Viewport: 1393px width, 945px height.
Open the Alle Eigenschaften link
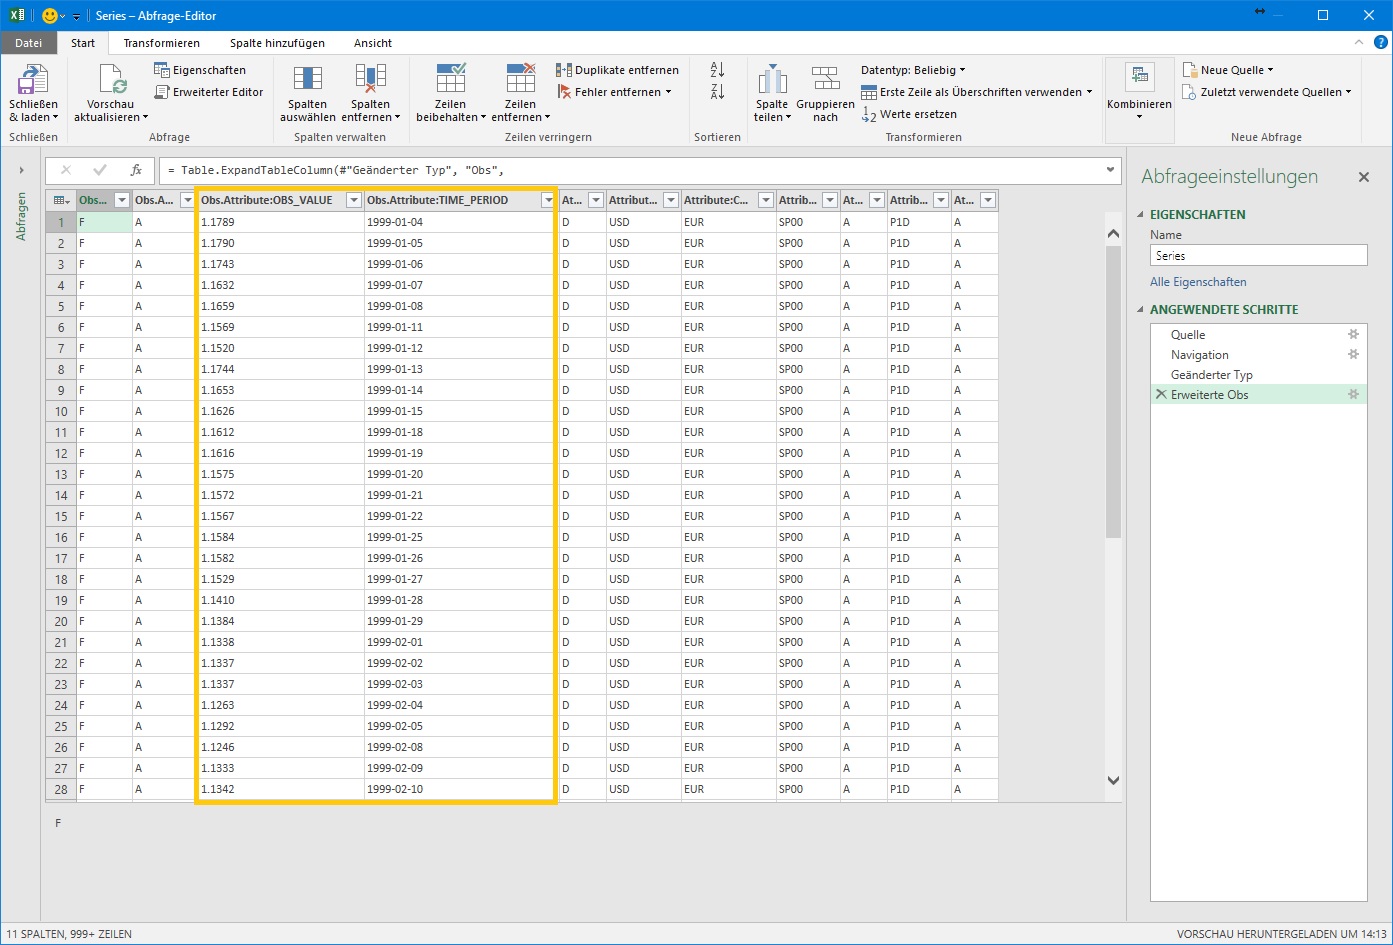click(1197, 281)
